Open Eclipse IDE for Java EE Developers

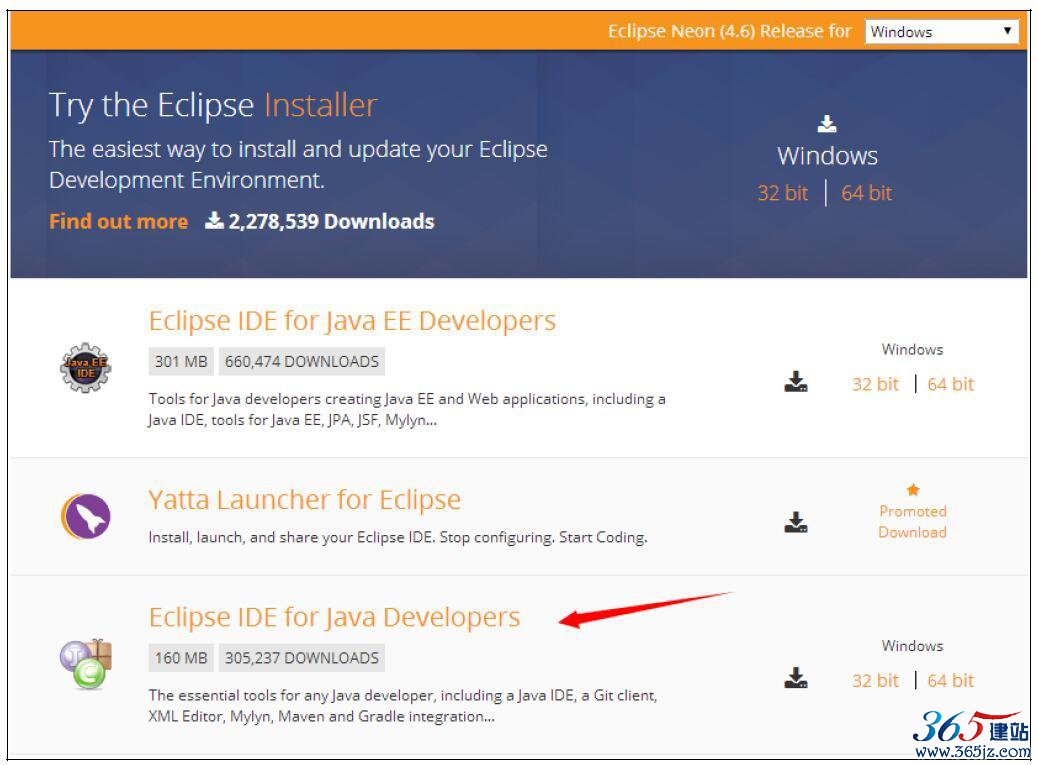(352, 321)
